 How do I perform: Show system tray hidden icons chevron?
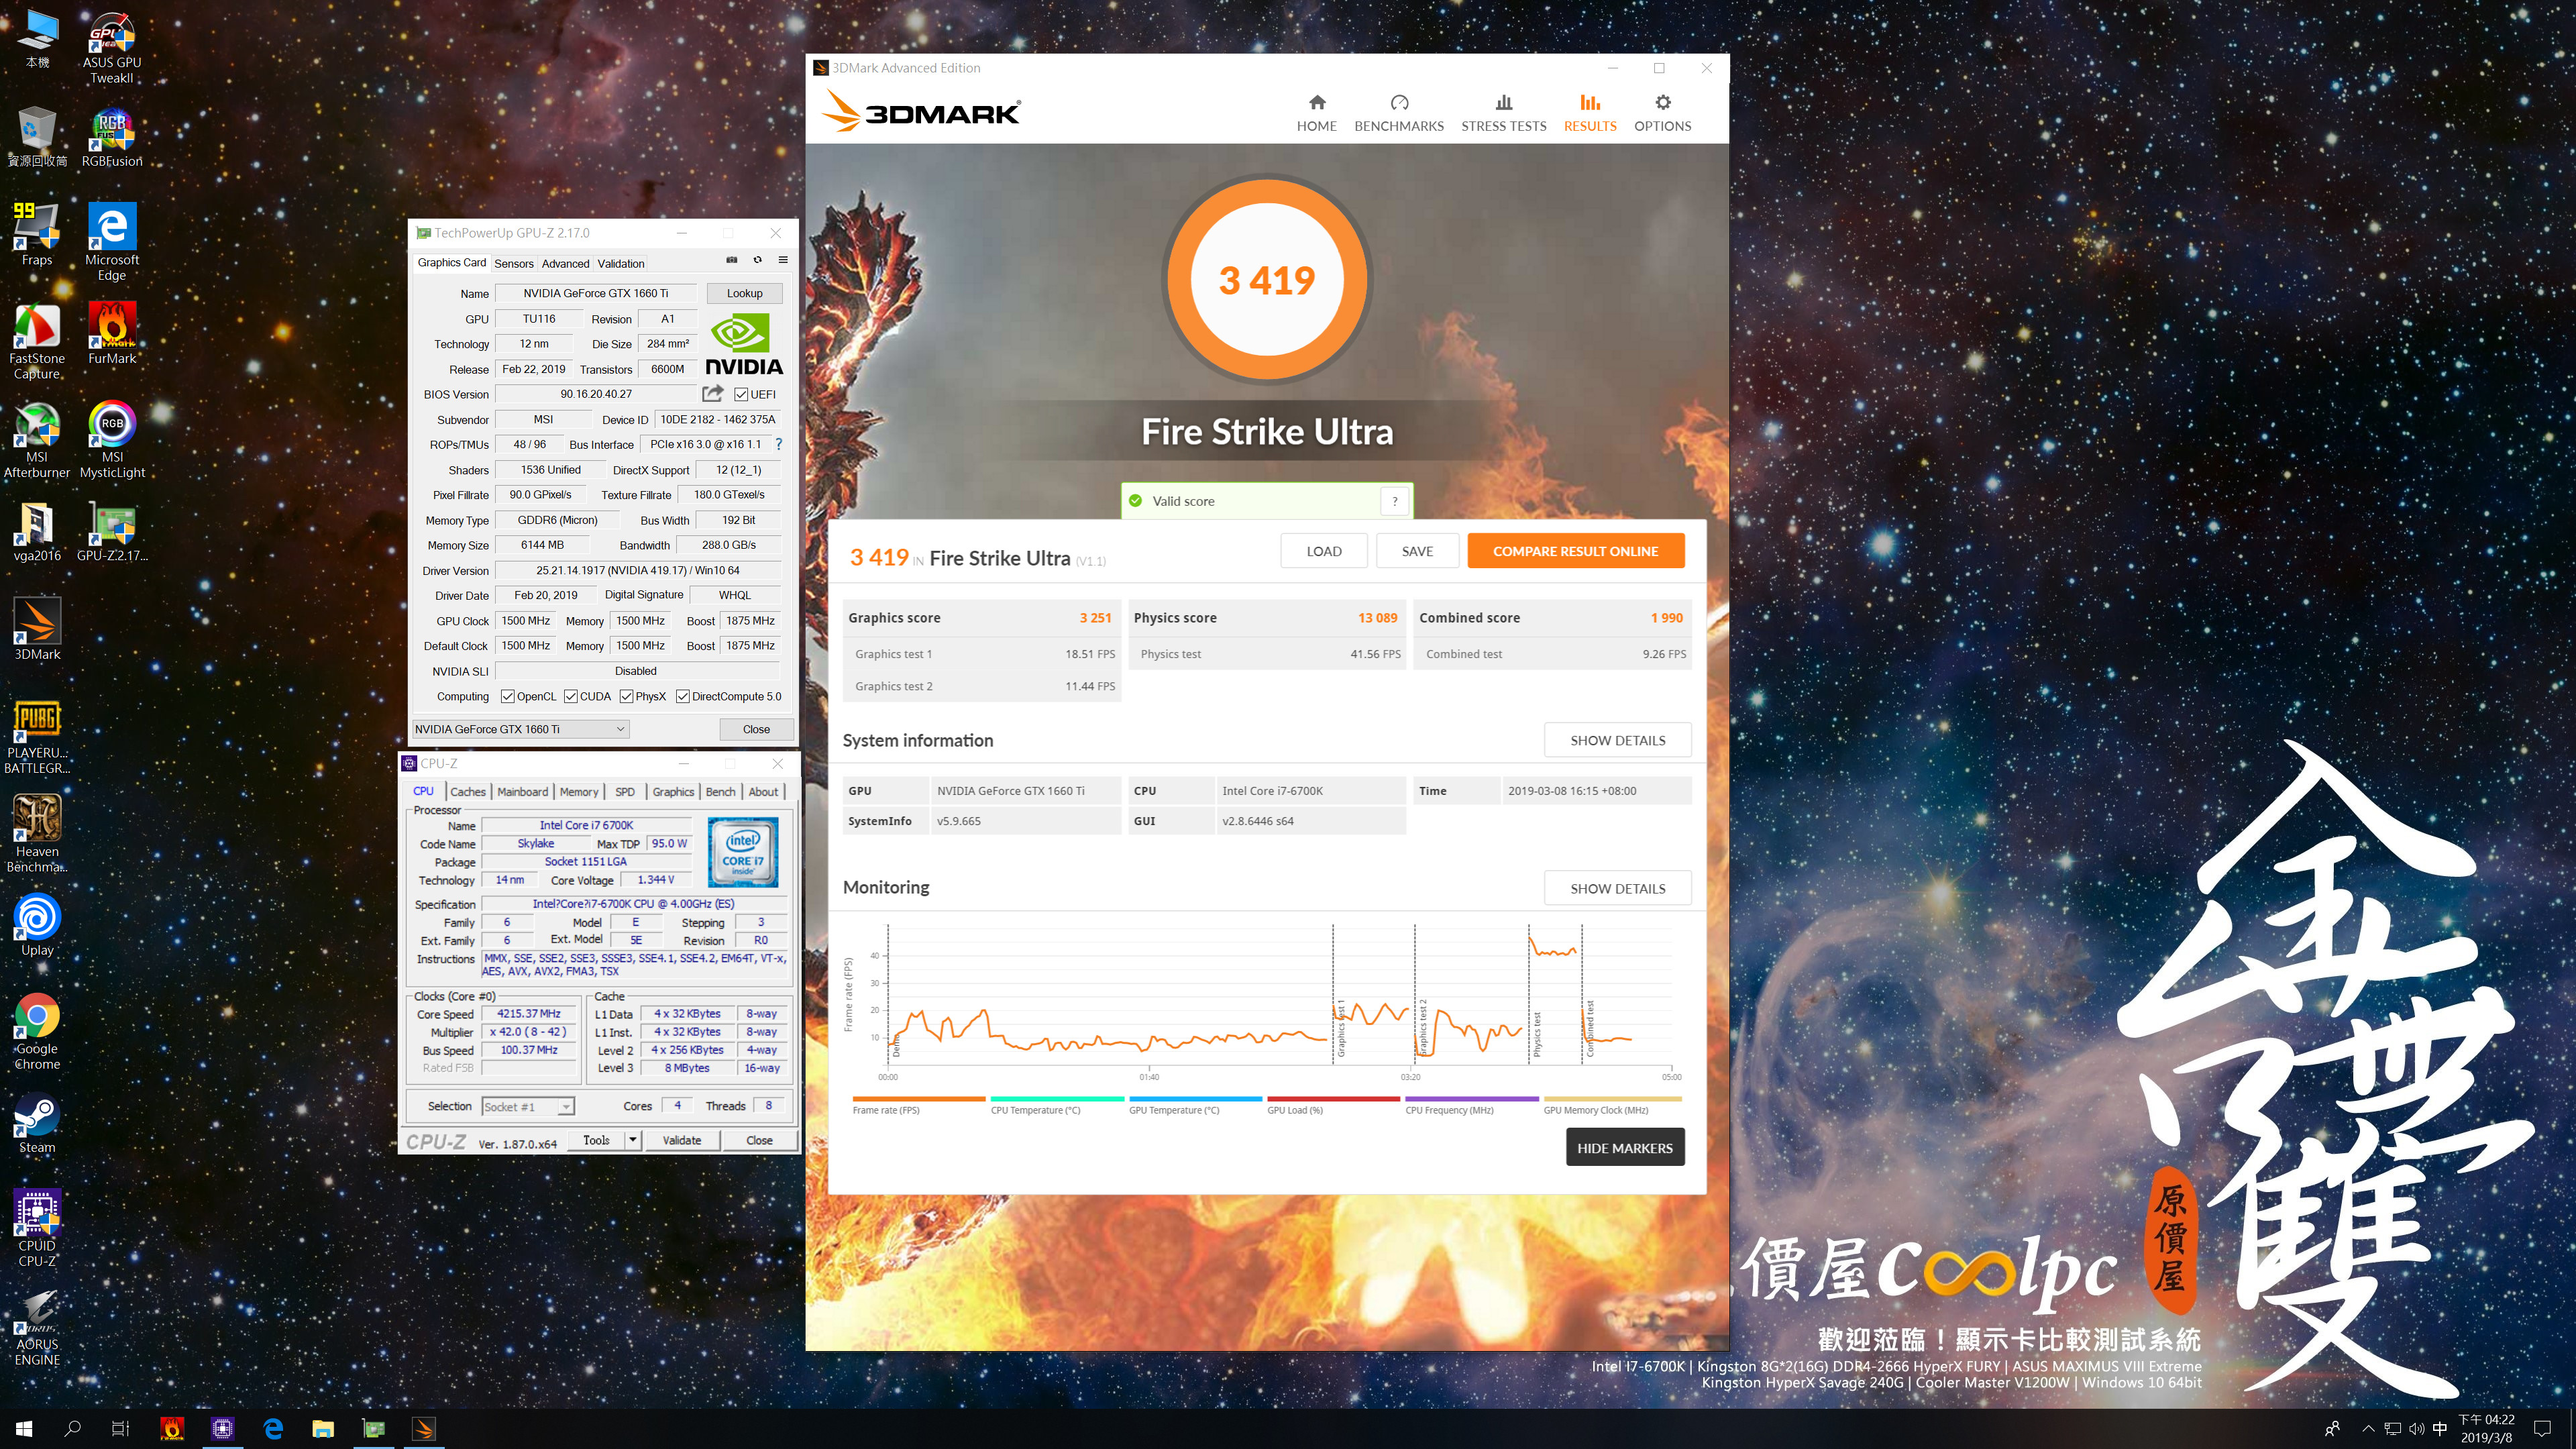pyautogui.click(x=2367, y=1429)
